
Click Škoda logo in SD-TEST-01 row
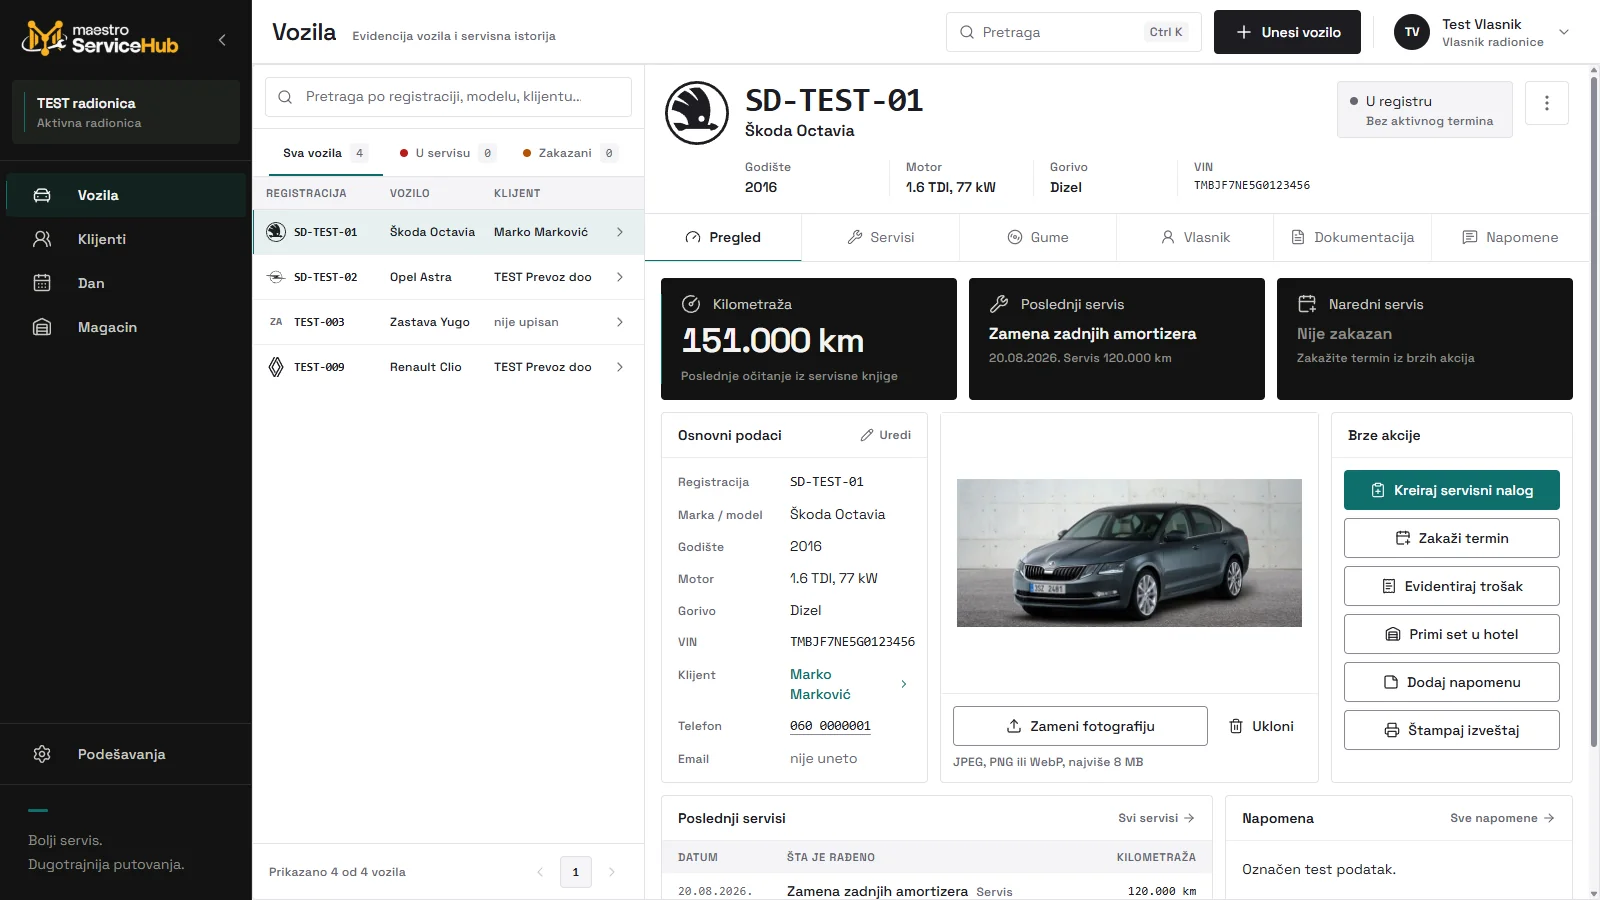[x=276, y=232]
